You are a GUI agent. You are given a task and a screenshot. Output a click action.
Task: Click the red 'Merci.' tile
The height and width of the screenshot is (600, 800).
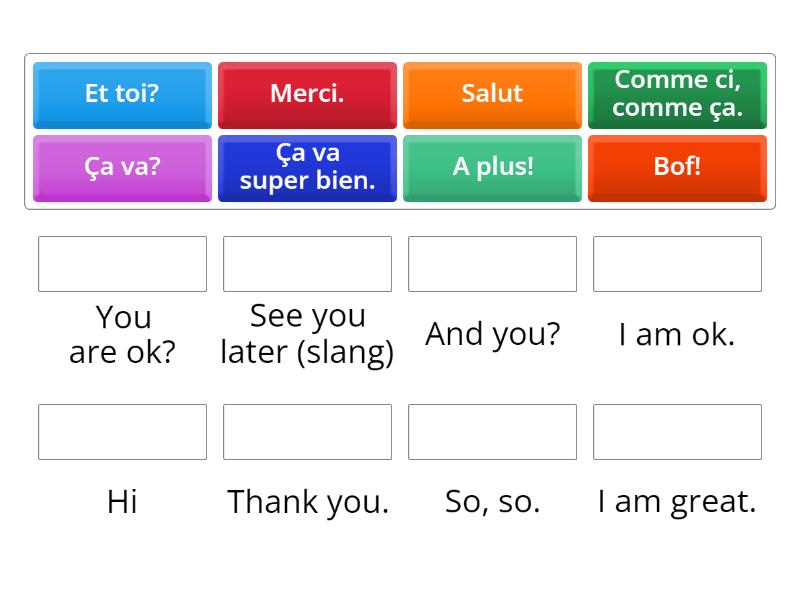307,94
